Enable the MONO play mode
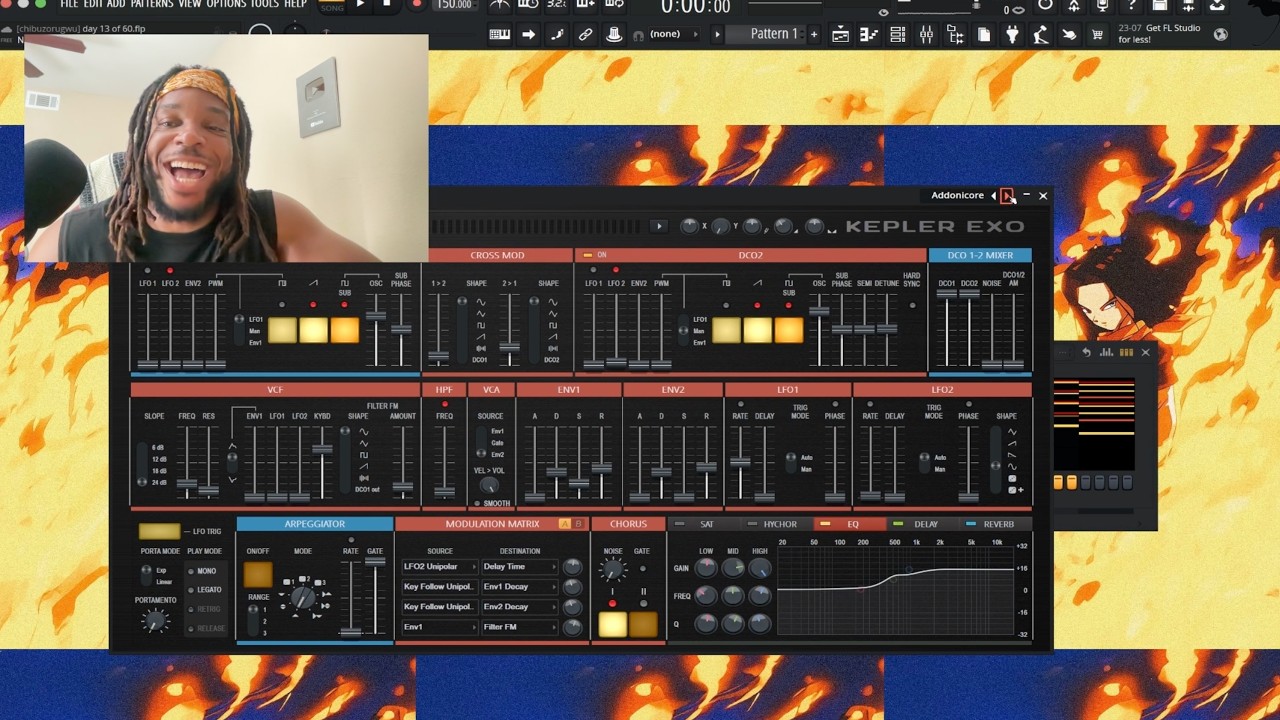 tap(206, 571)
